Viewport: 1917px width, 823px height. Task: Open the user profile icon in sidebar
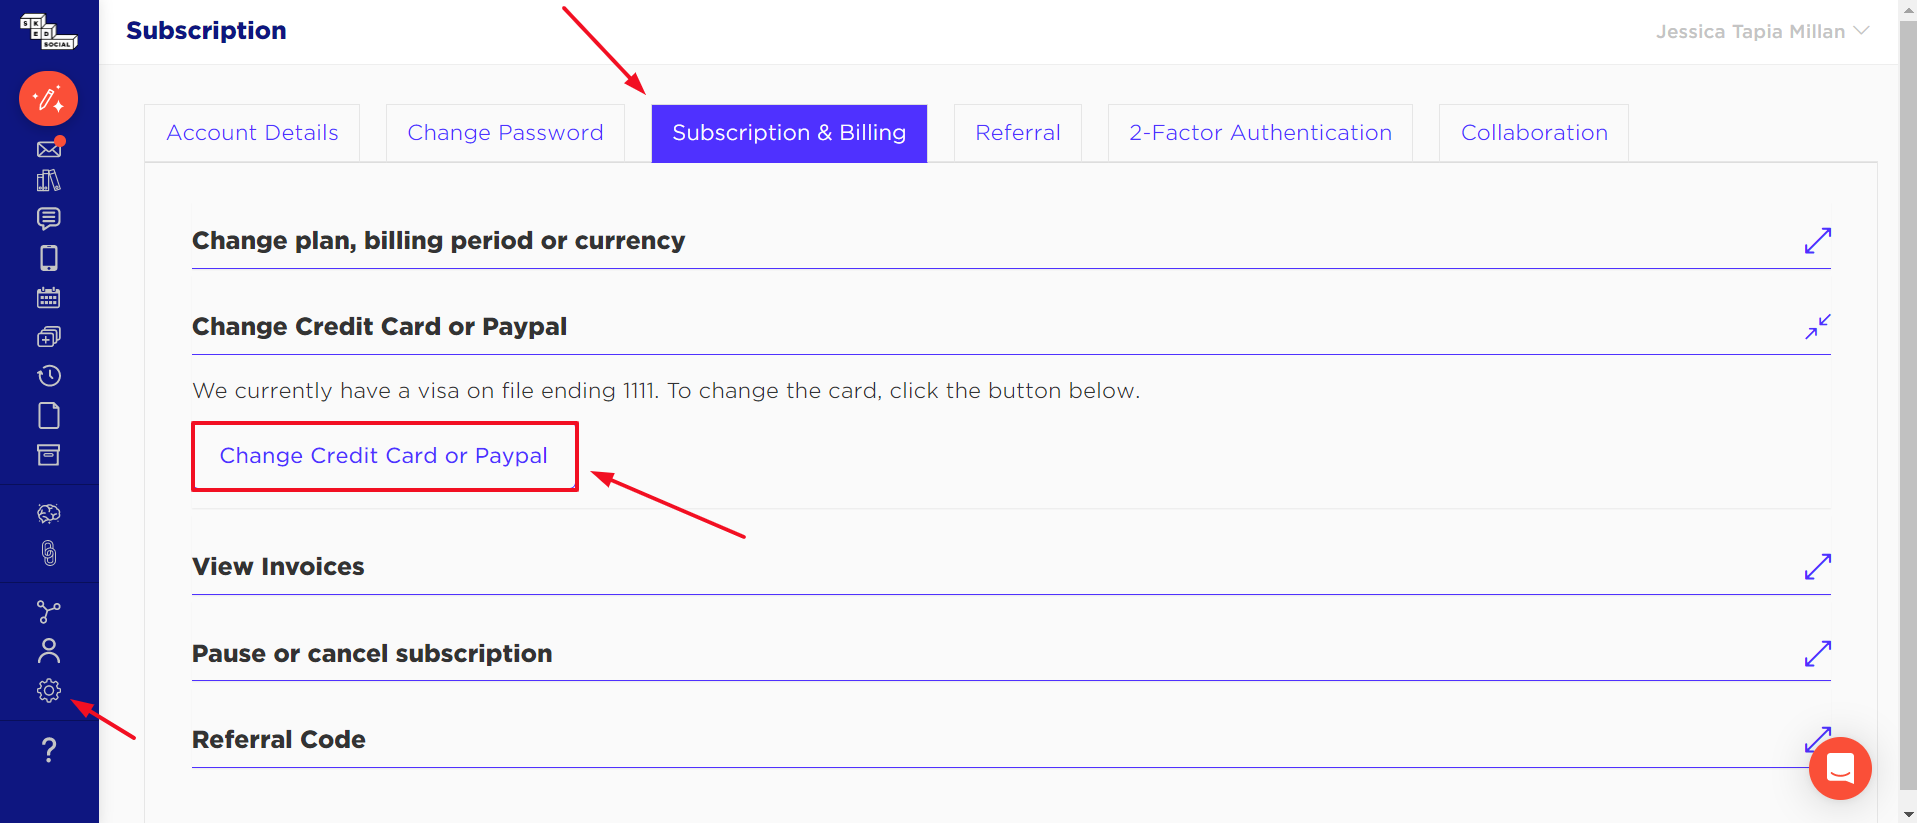point(48,651)
